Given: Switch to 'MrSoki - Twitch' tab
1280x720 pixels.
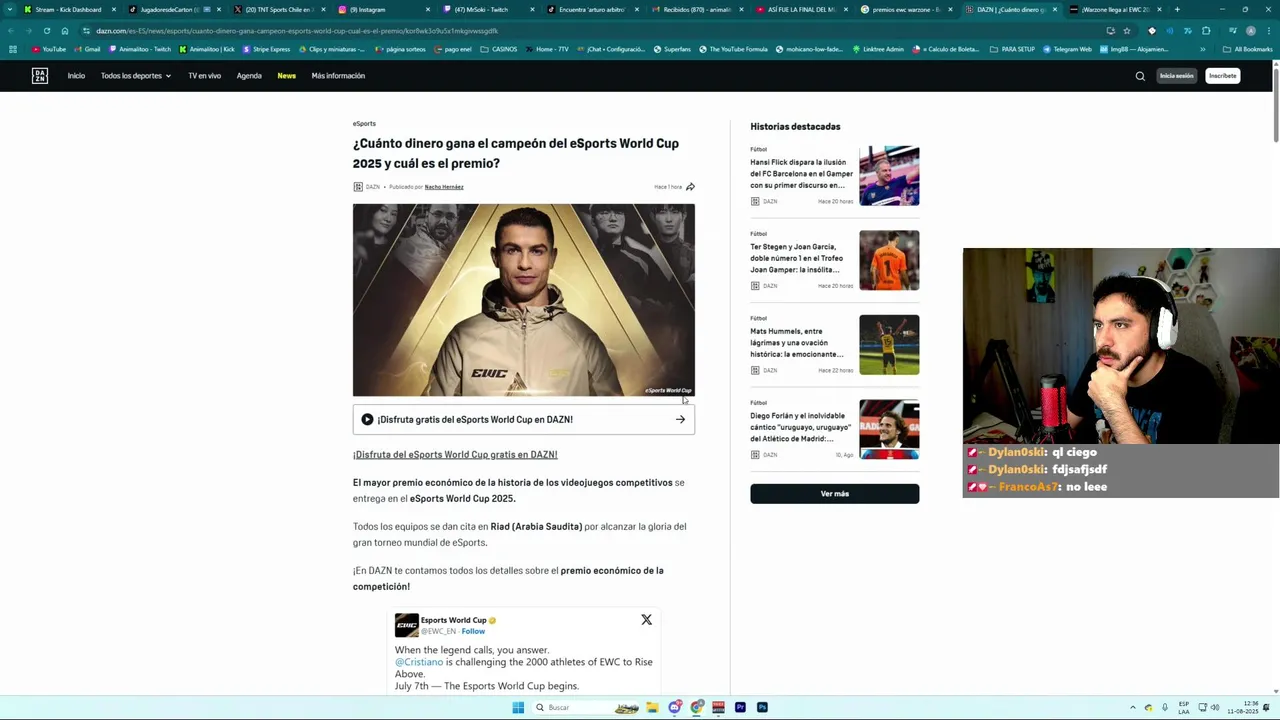Looking at the screenshot, I should tap(490, 10).
